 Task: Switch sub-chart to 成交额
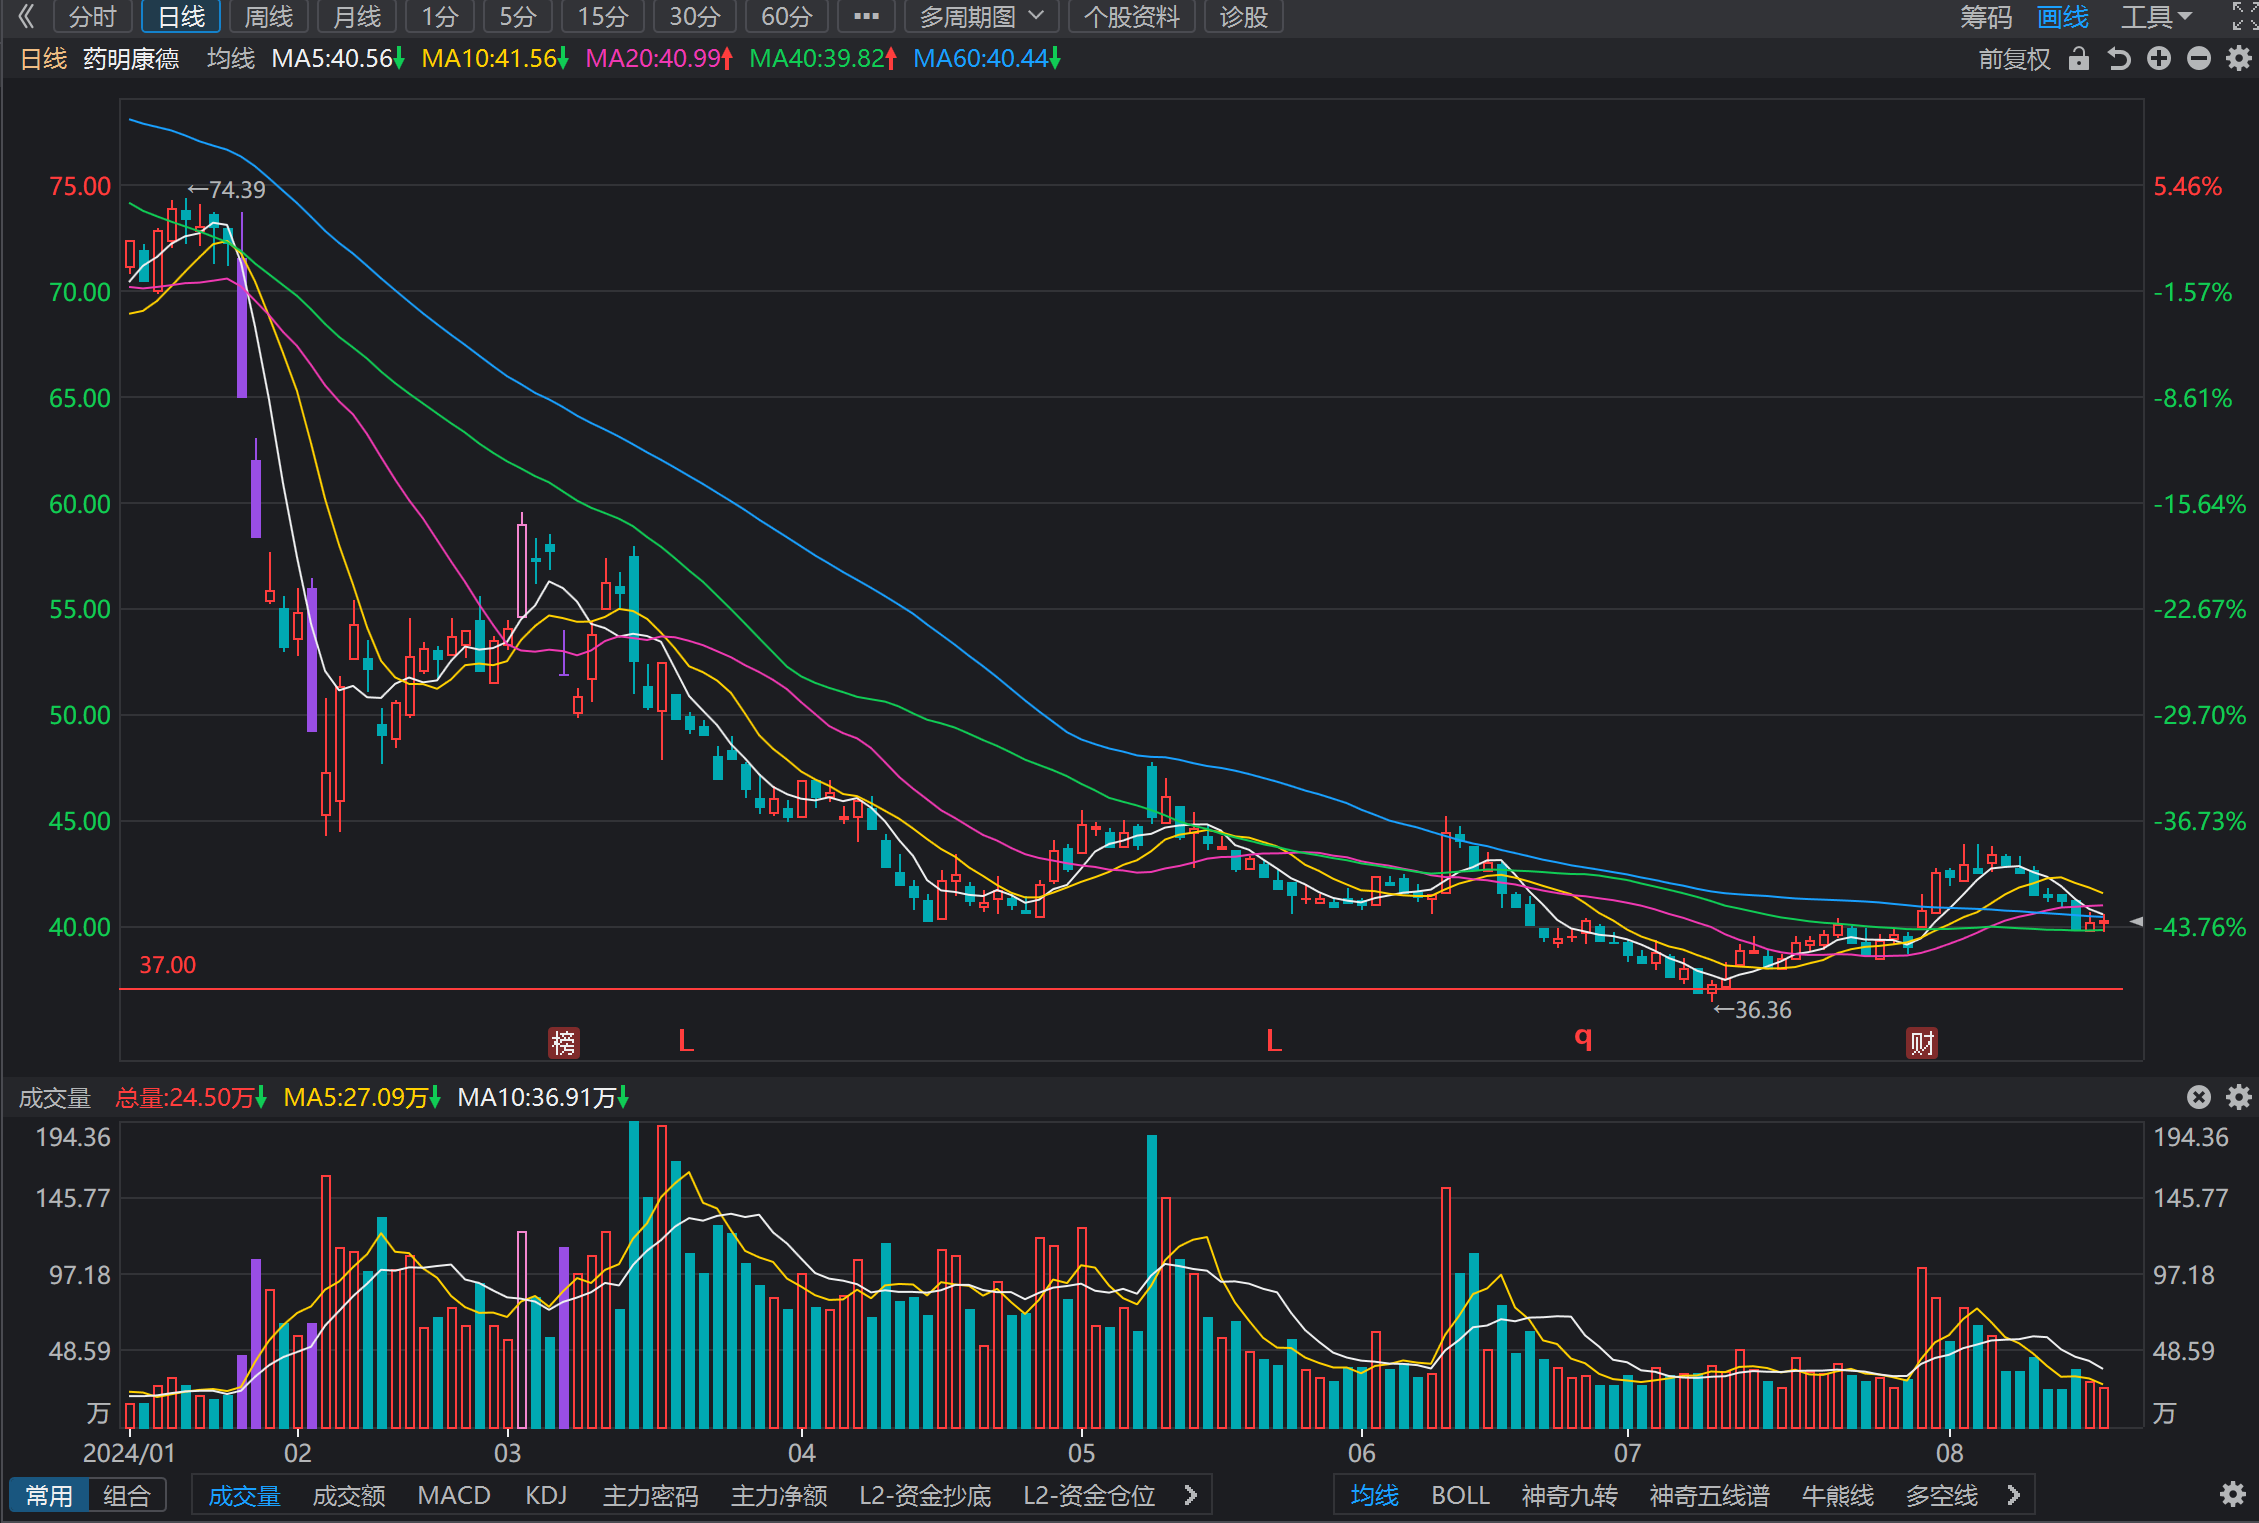[349, 1495]
